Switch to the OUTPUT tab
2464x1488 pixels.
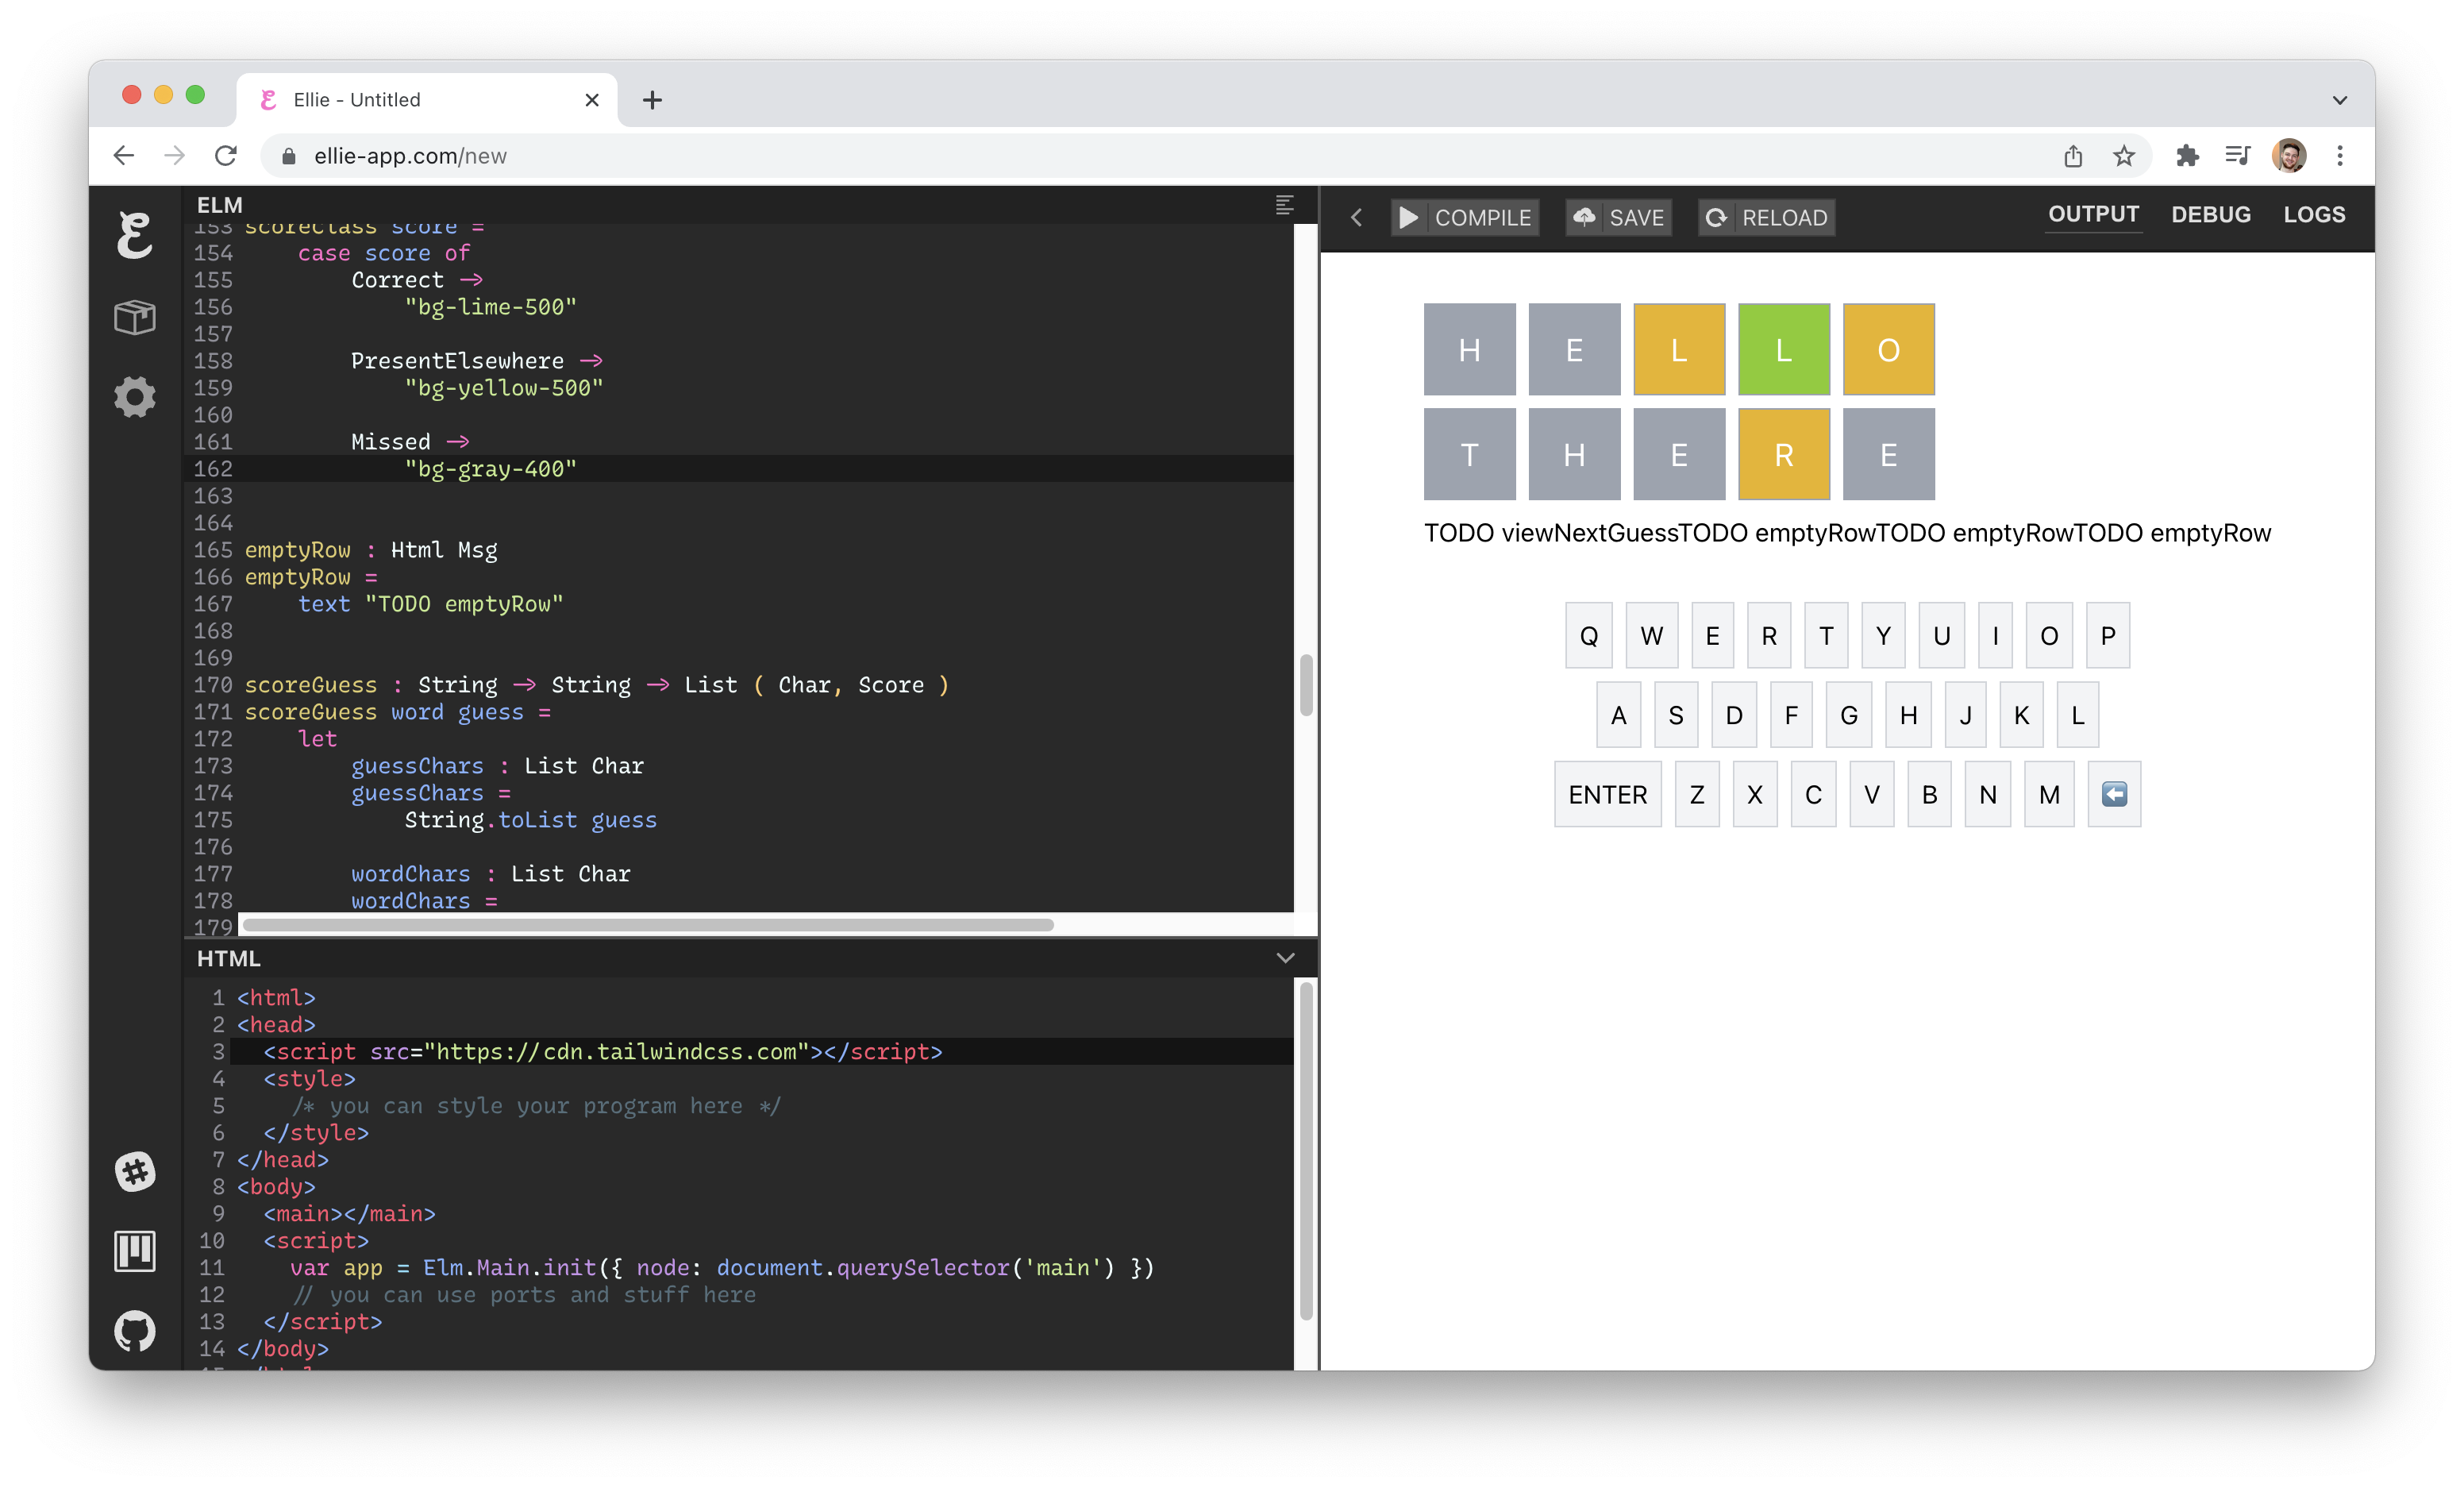tap(2093, 214)
